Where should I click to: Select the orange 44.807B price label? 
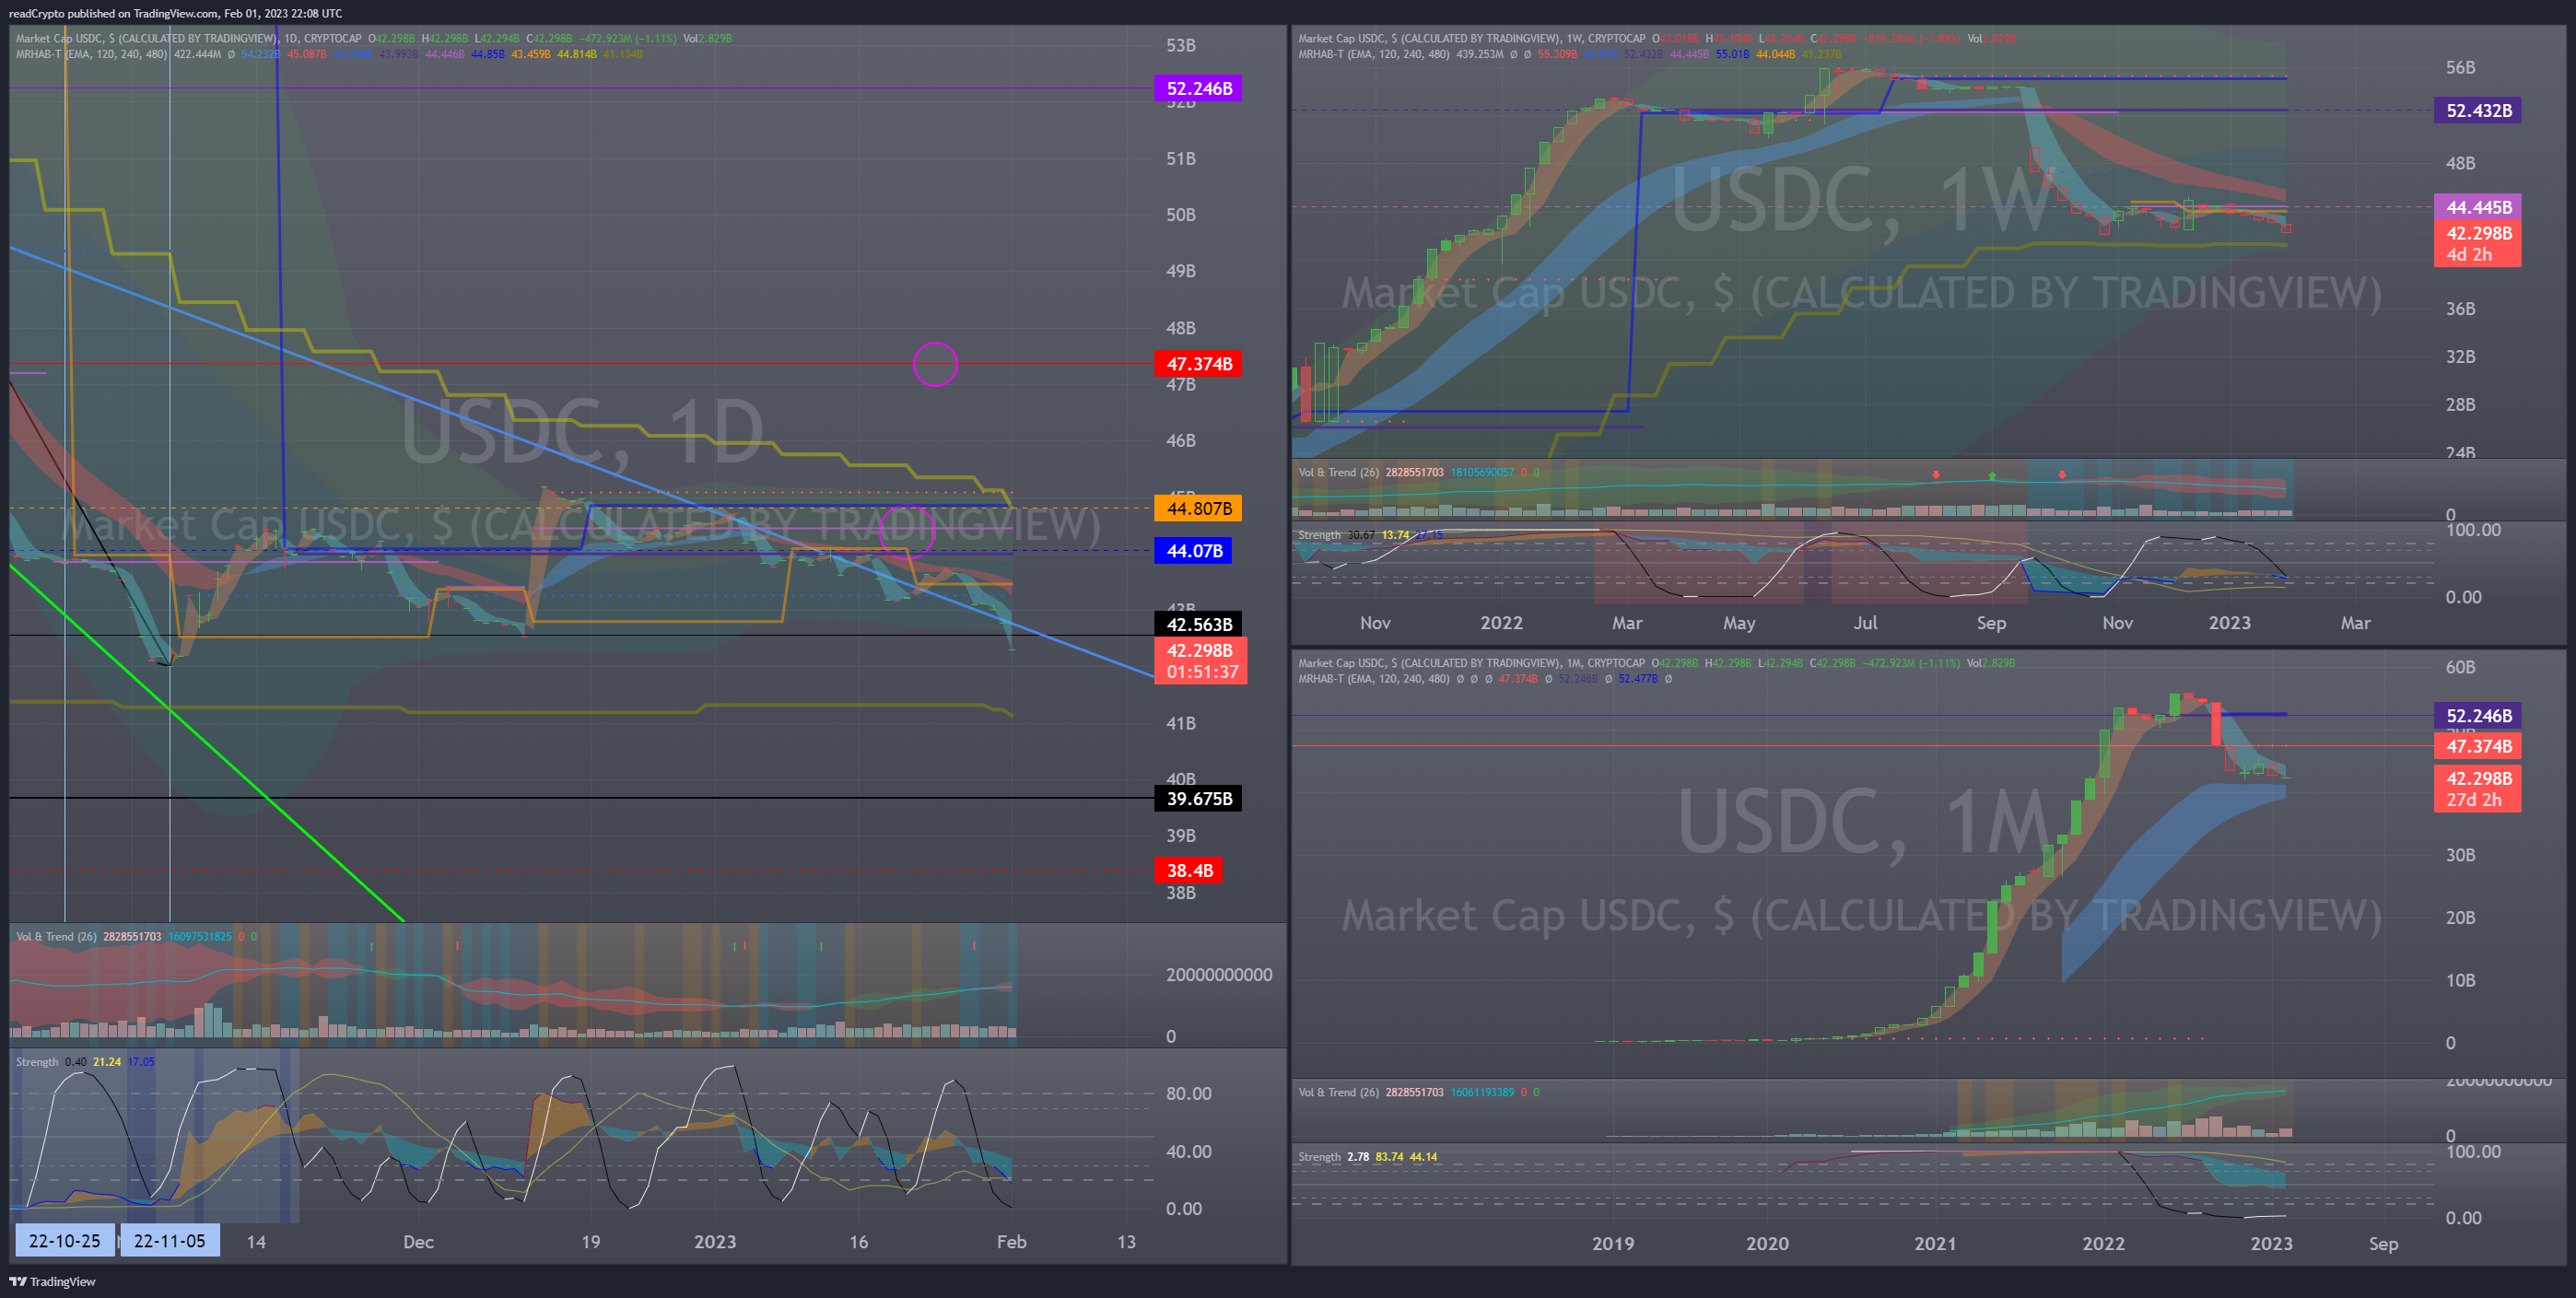(x=1198, y=508)
